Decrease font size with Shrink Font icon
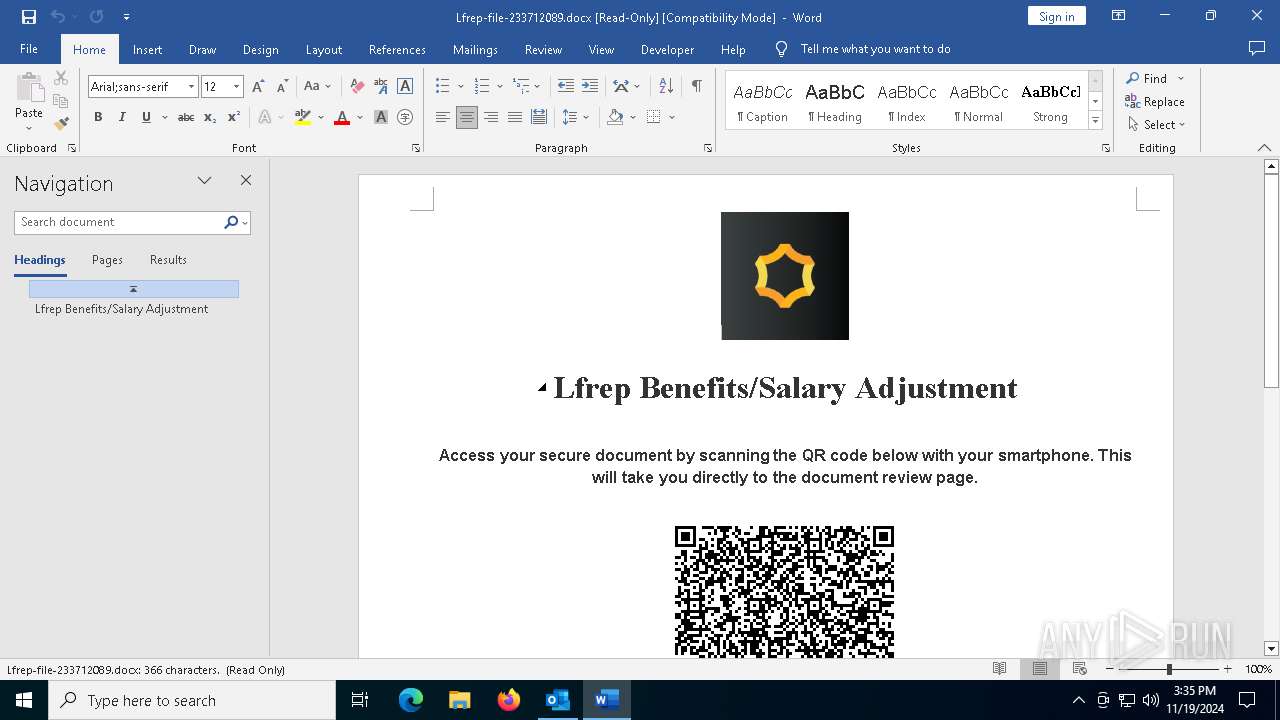 click(282, 87)
